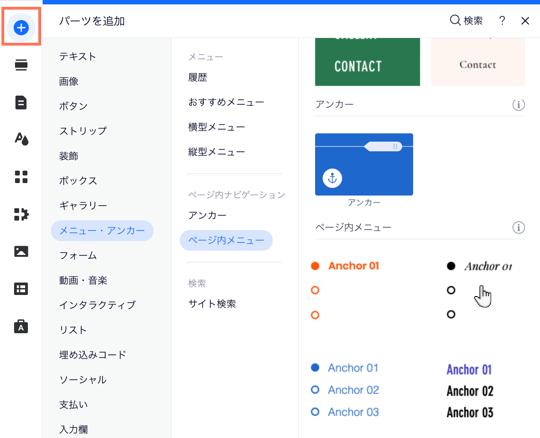540x438 pixels.
Task: Open 縦型メニュー subcategory
Action: (x=216, y=152)
